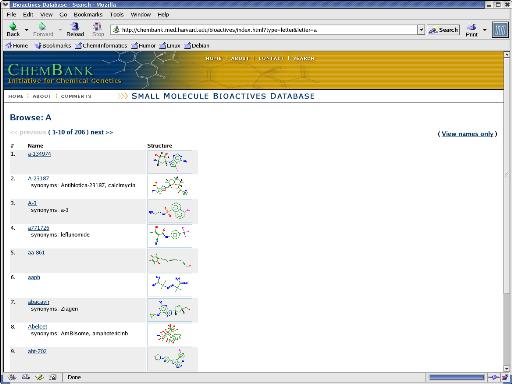The height and width of the screenshot is (384, 512).
Task: Open the Cheminformatics bookmark folder
Action: (101, 45)
